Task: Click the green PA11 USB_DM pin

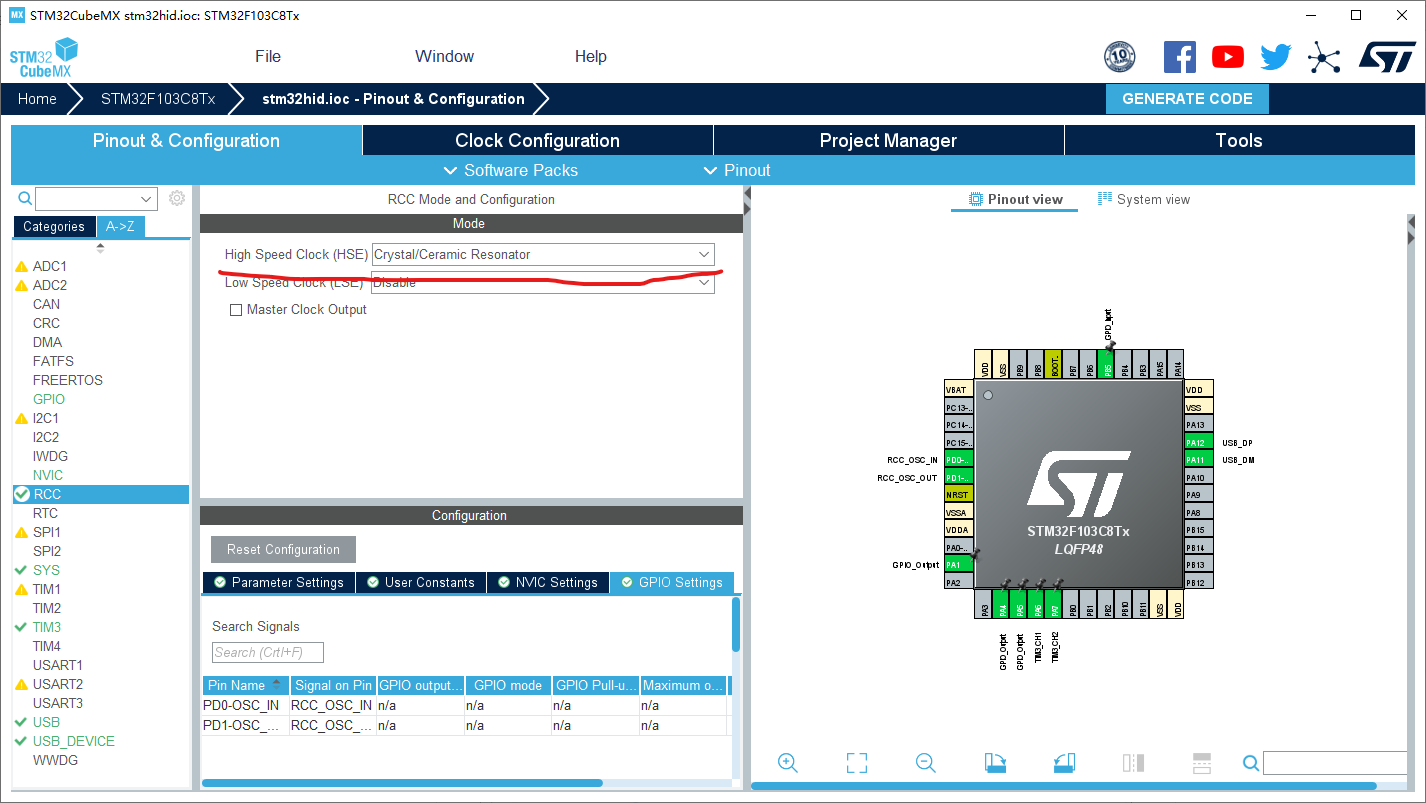Action: coord(1199,460)
